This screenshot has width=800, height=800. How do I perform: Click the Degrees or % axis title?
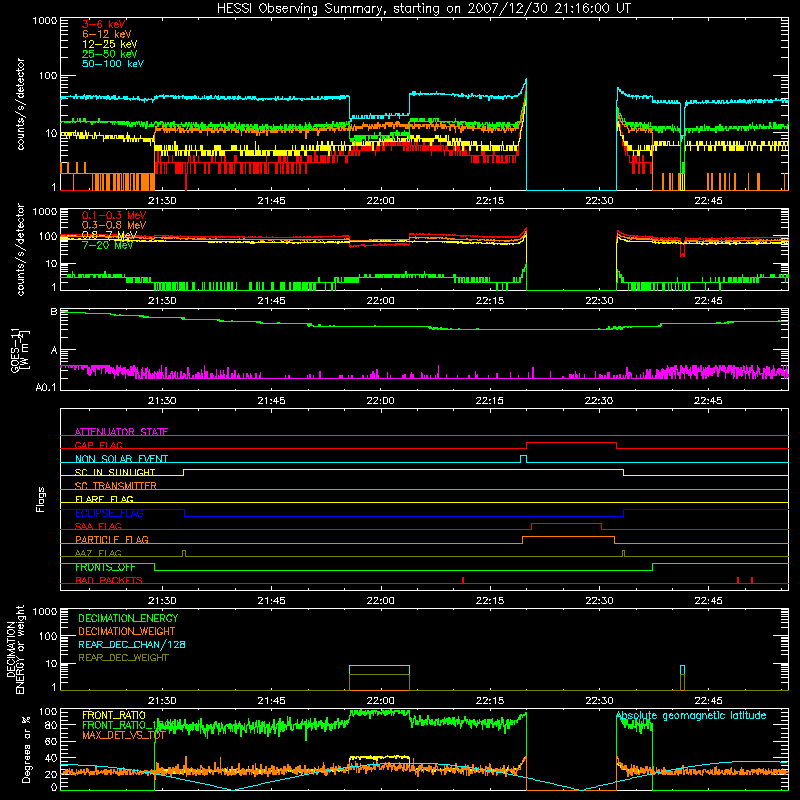coord(26,749)
